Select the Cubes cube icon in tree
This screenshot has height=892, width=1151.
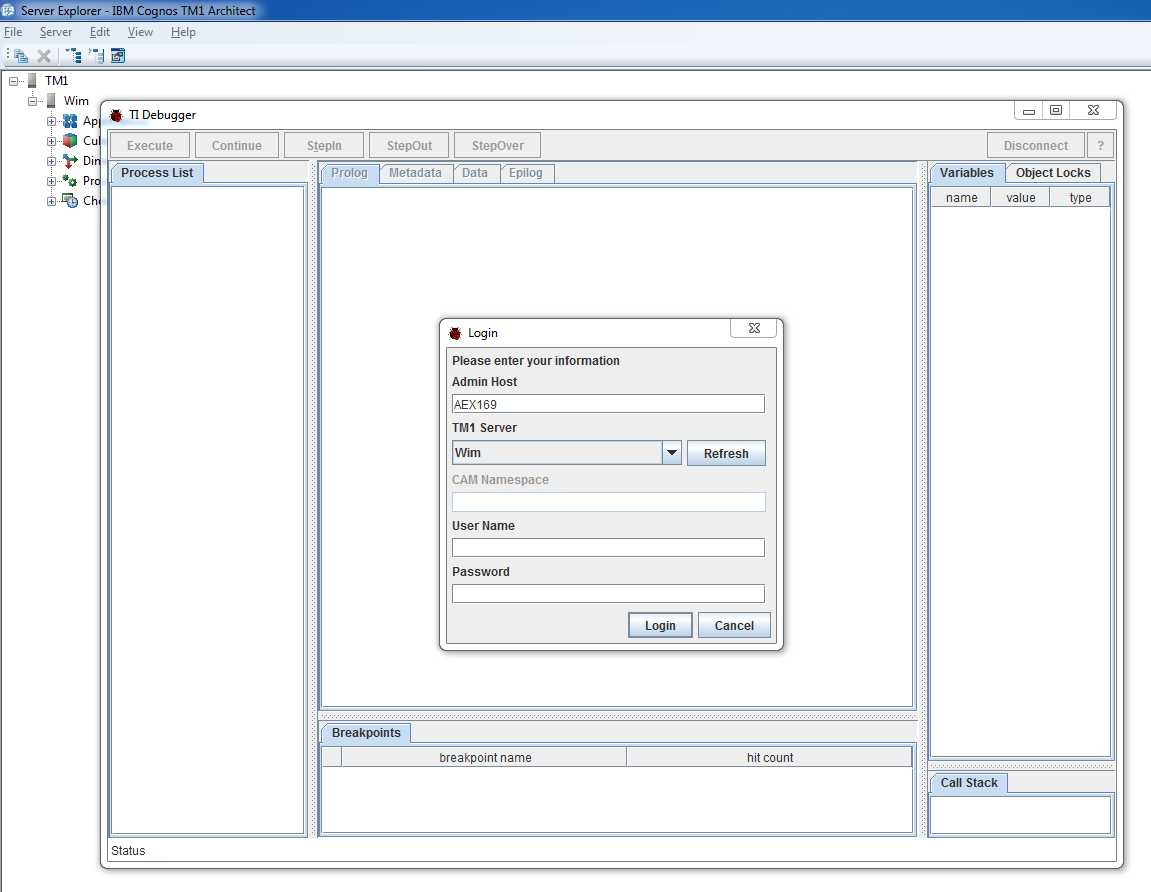tap(70, 141)
